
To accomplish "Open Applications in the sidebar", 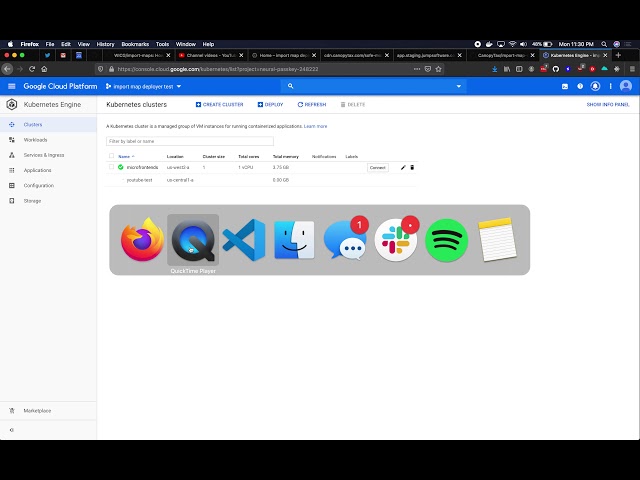I will [48, 170].
